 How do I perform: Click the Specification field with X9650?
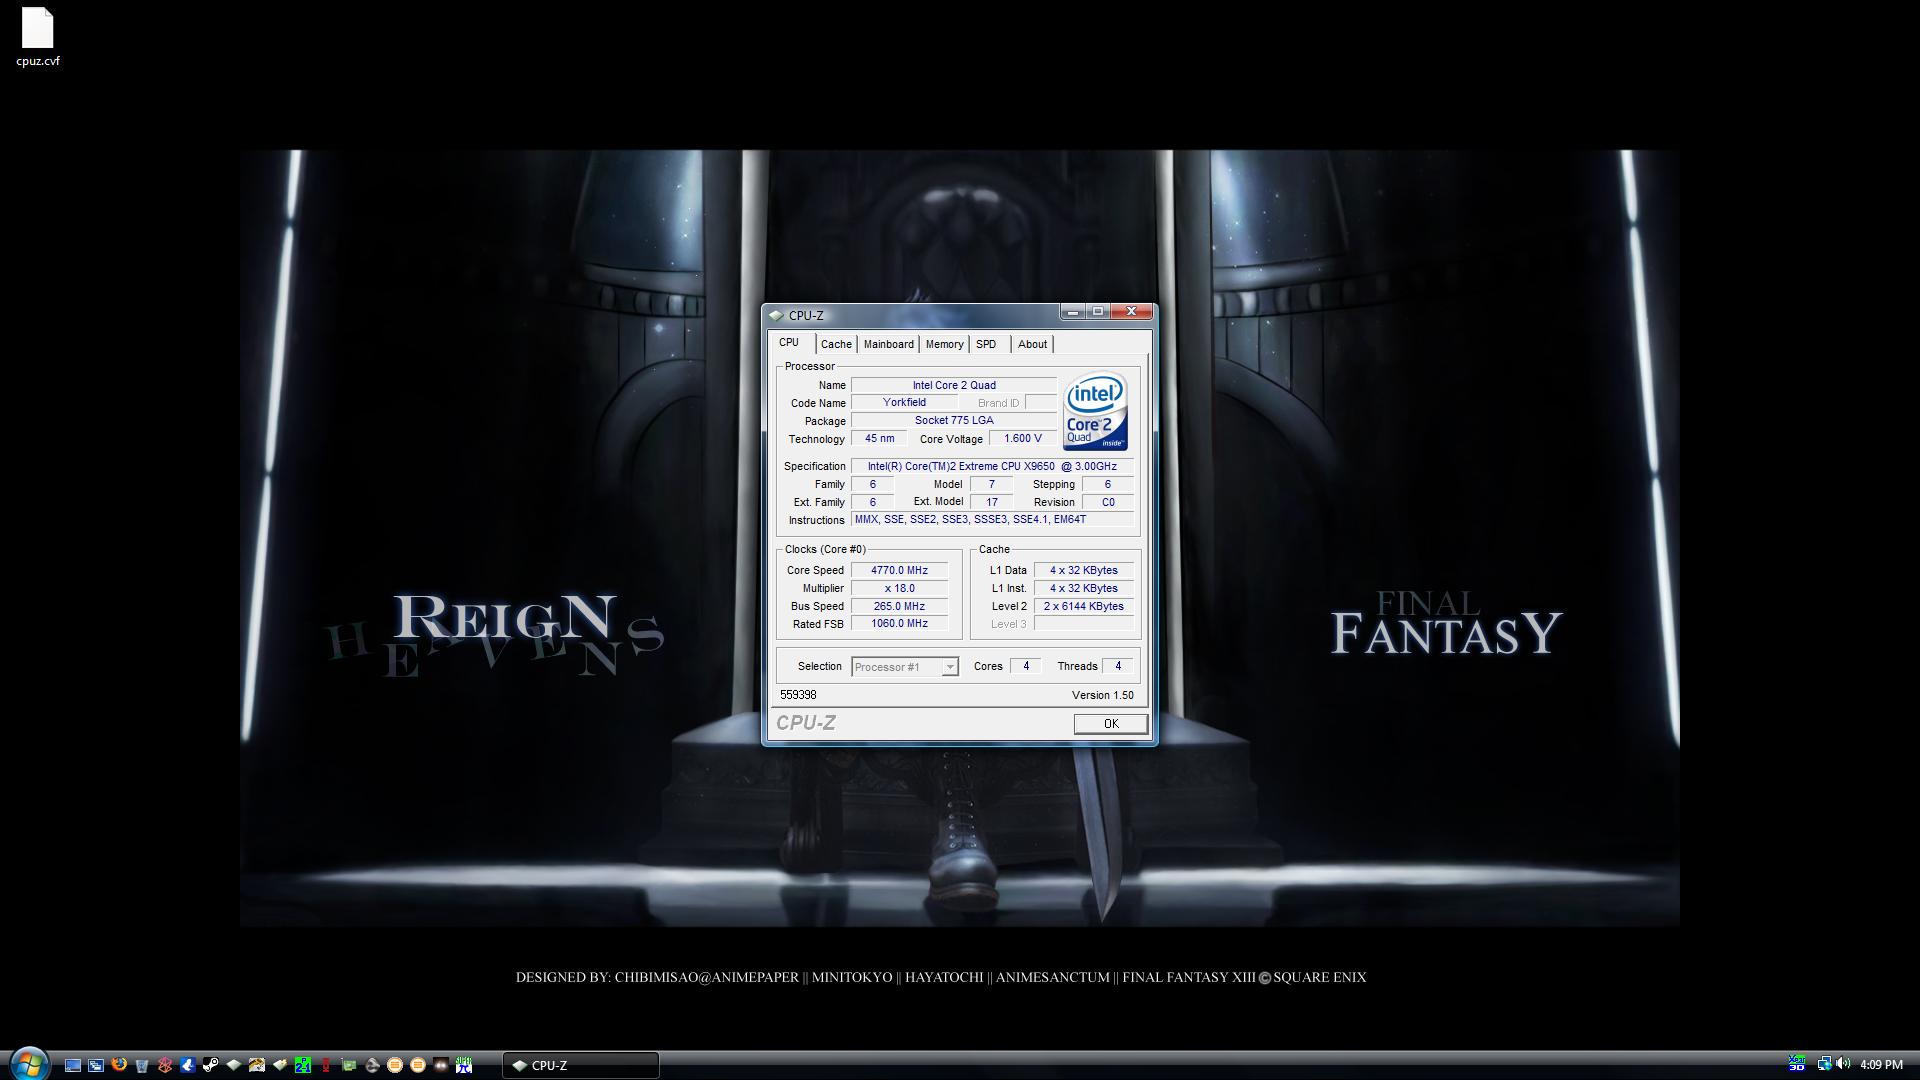pyautogui.click(x=992, y=467)
